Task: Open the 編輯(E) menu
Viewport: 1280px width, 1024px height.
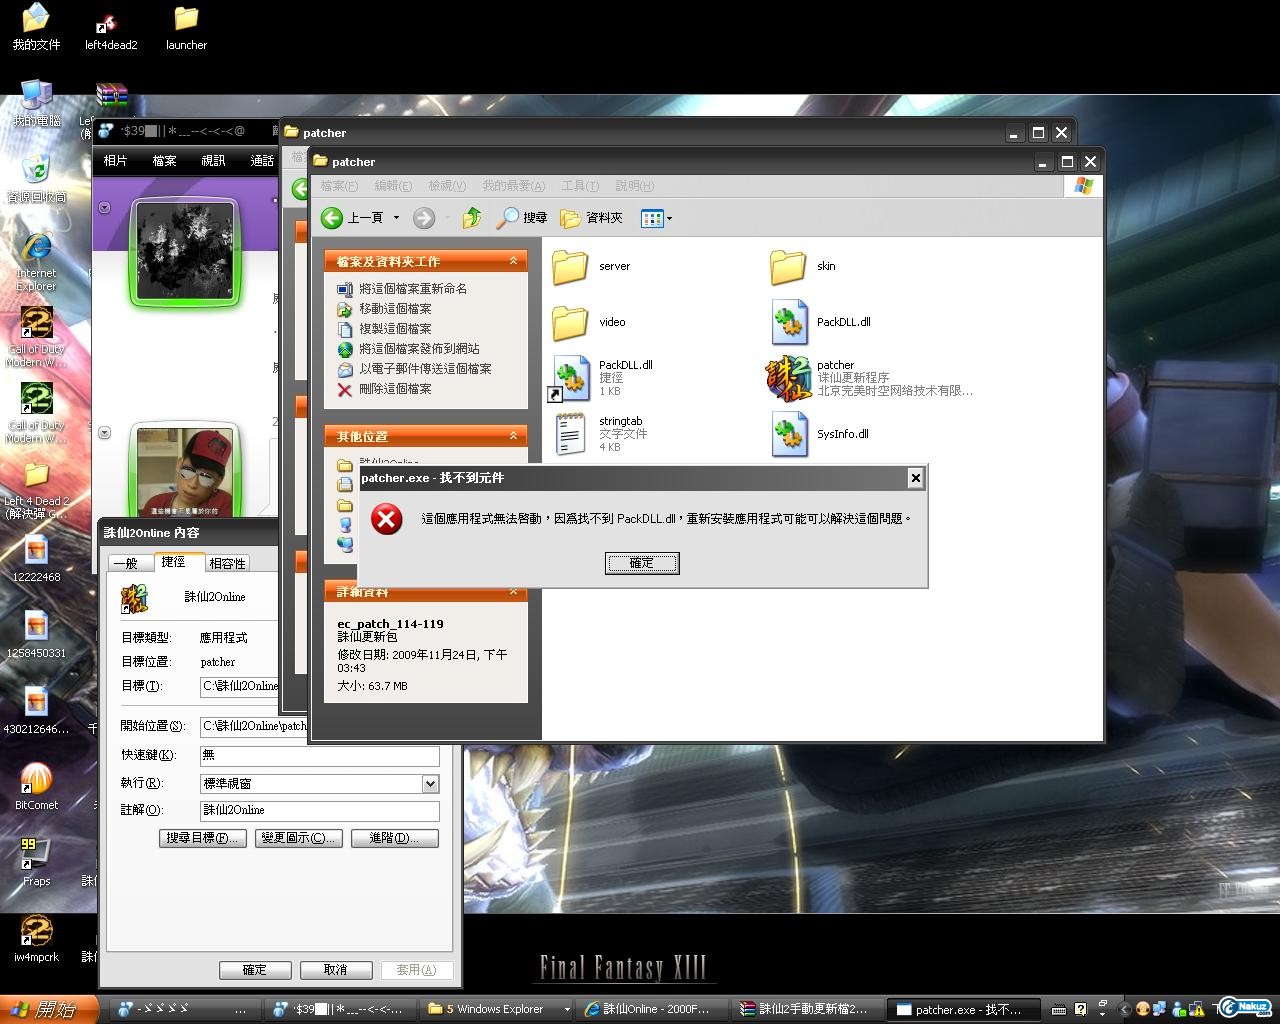Action: click(393, 186)
